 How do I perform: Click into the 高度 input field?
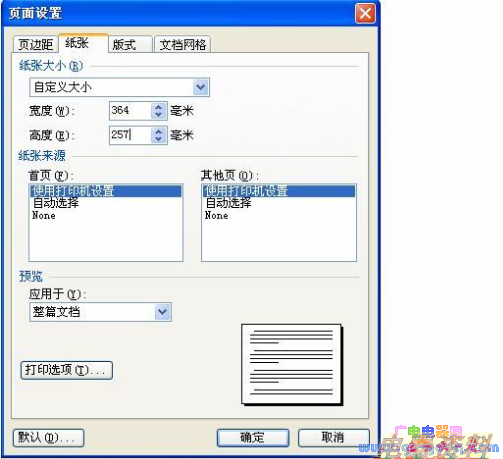point(130,135)
